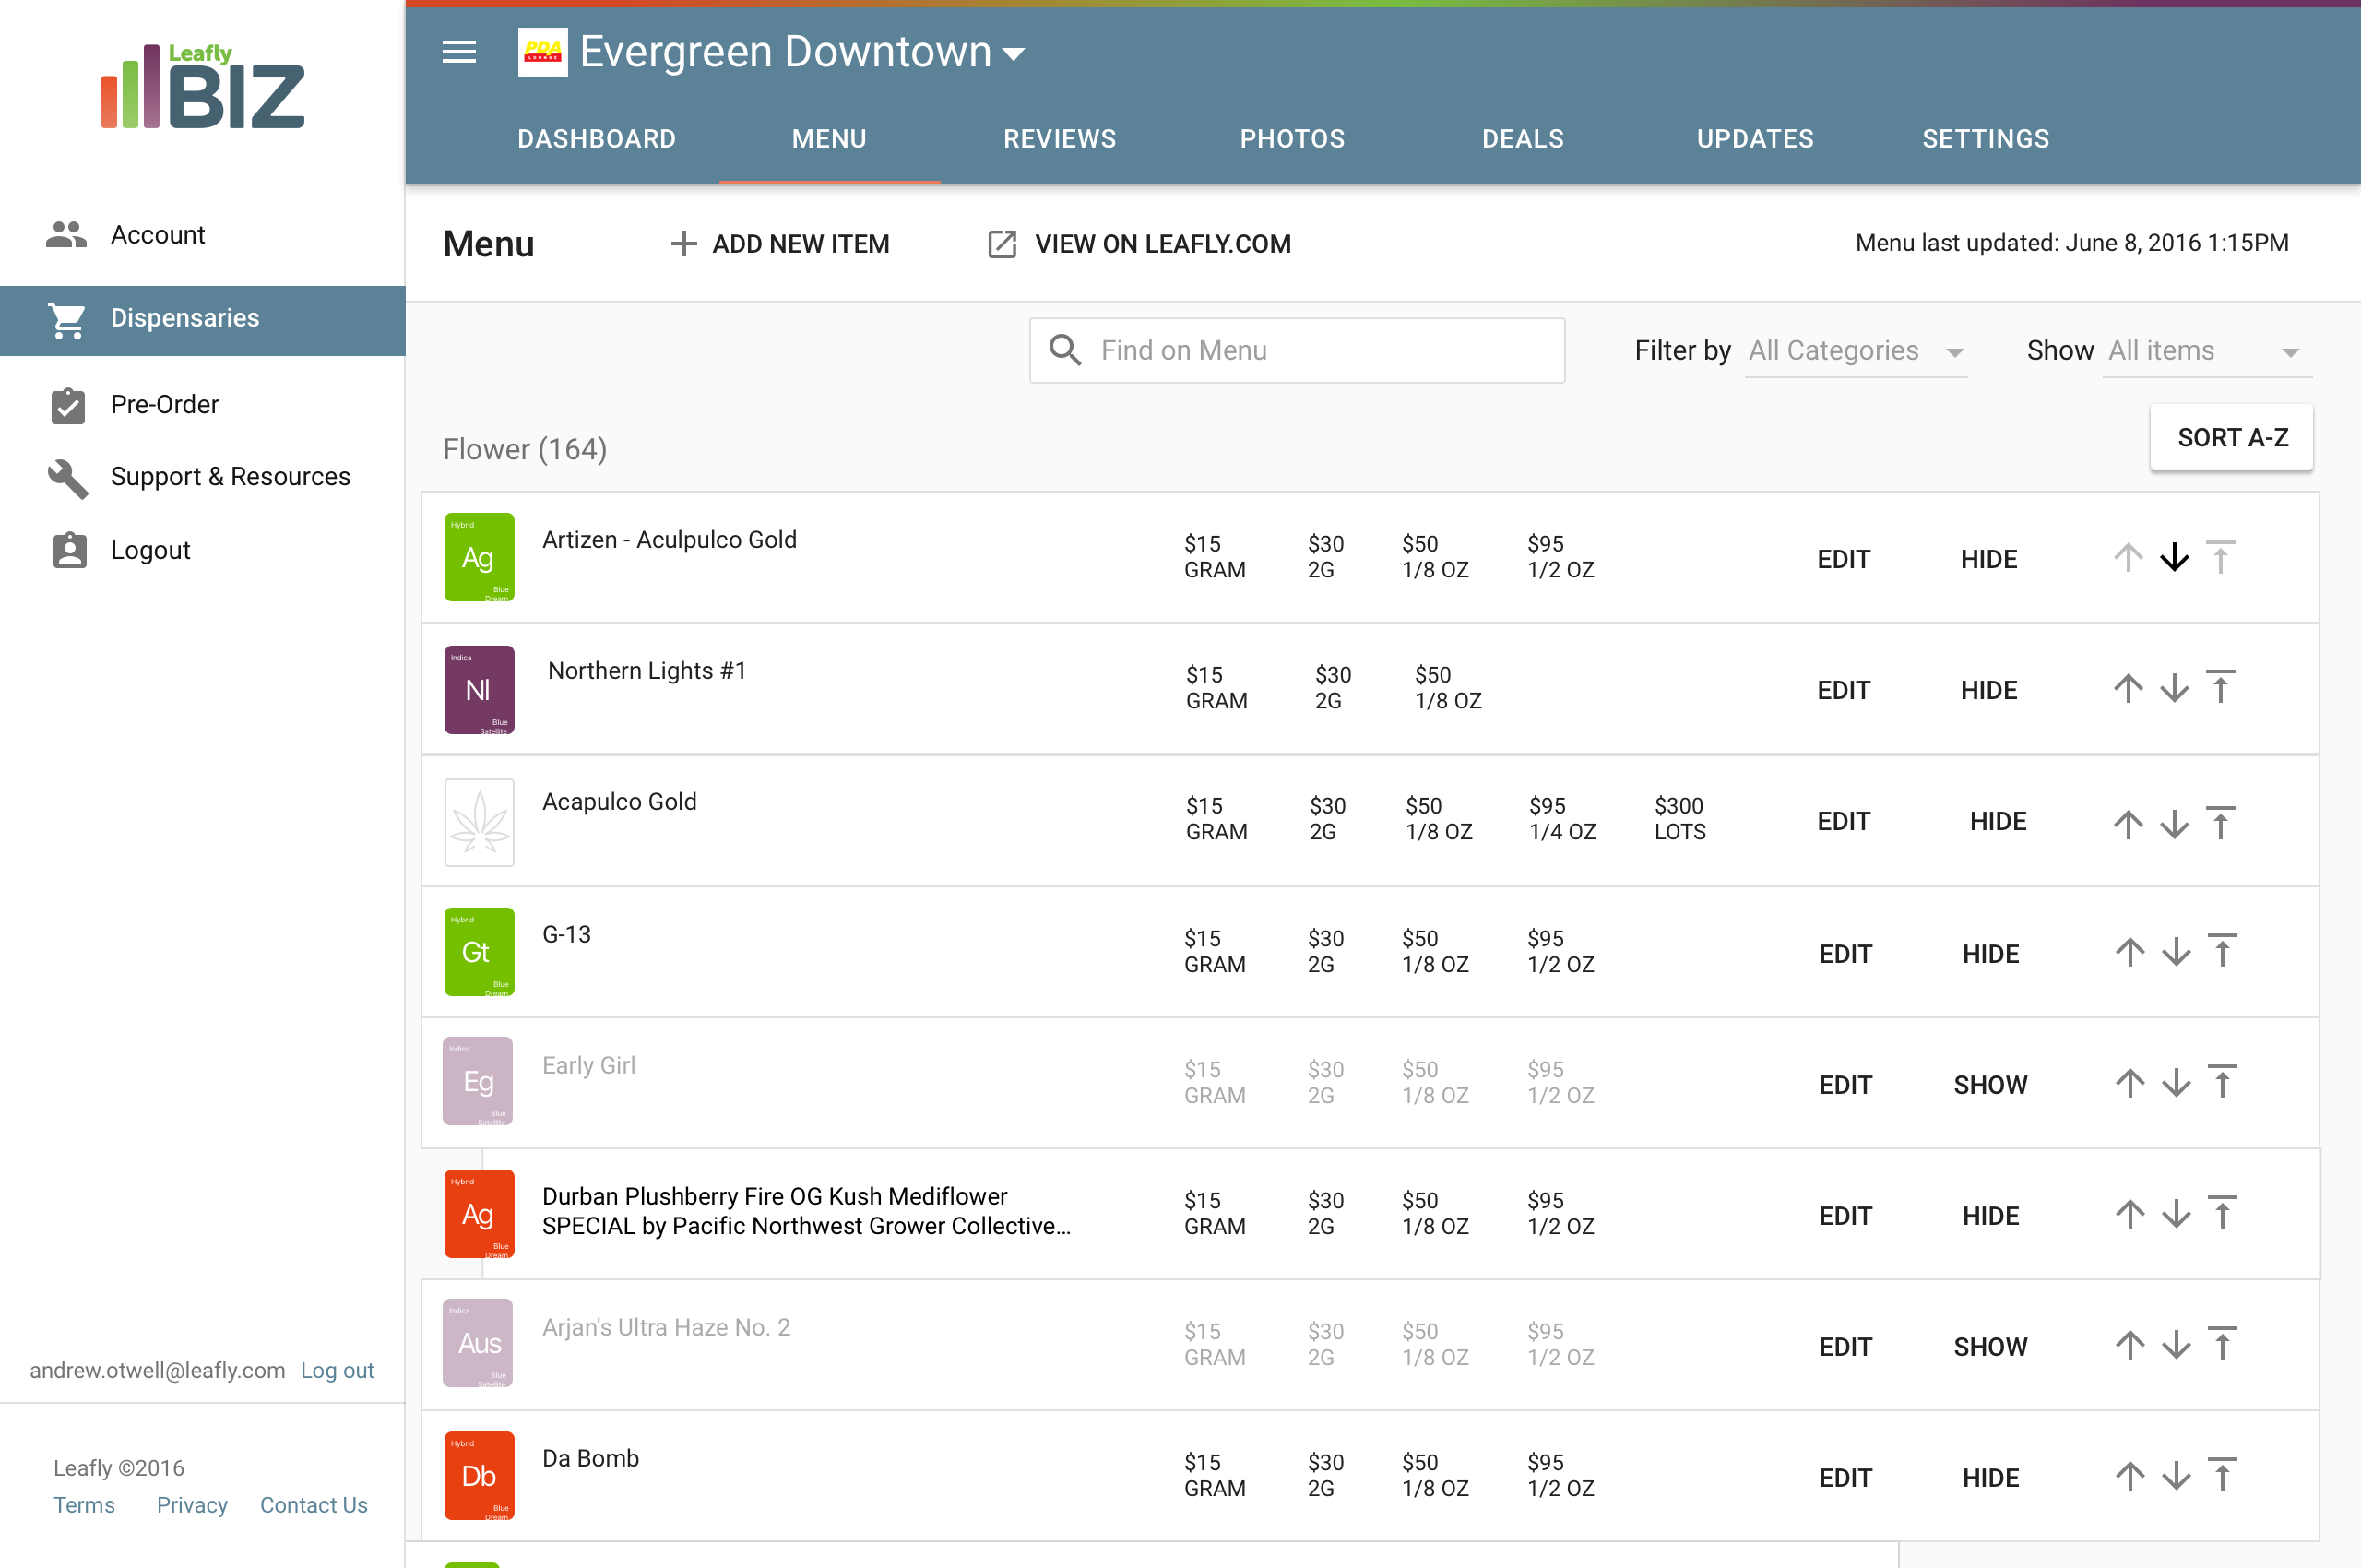The image size is (2361, 1568).
Task: Click the Find on Menu search field
Action: (x=1297, y=351)
